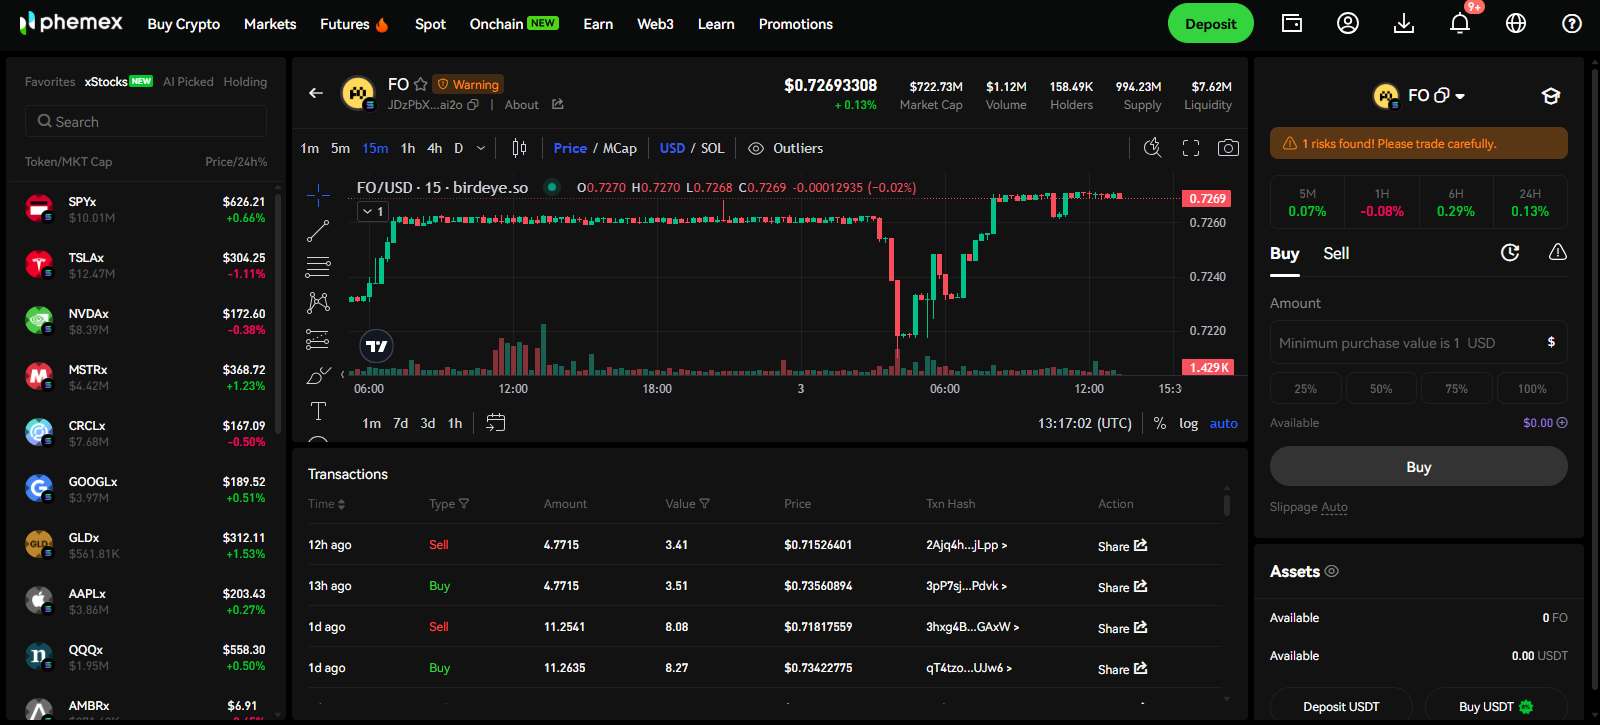The height and width of the screenshot is (725, 1600).
Task: Open the help question mark icon
Action: click(x=1572, y=23)
